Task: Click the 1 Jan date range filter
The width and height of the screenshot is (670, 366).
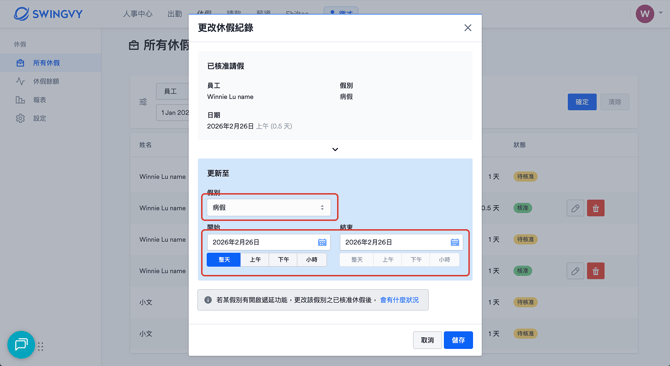Action: click(173, 112)
